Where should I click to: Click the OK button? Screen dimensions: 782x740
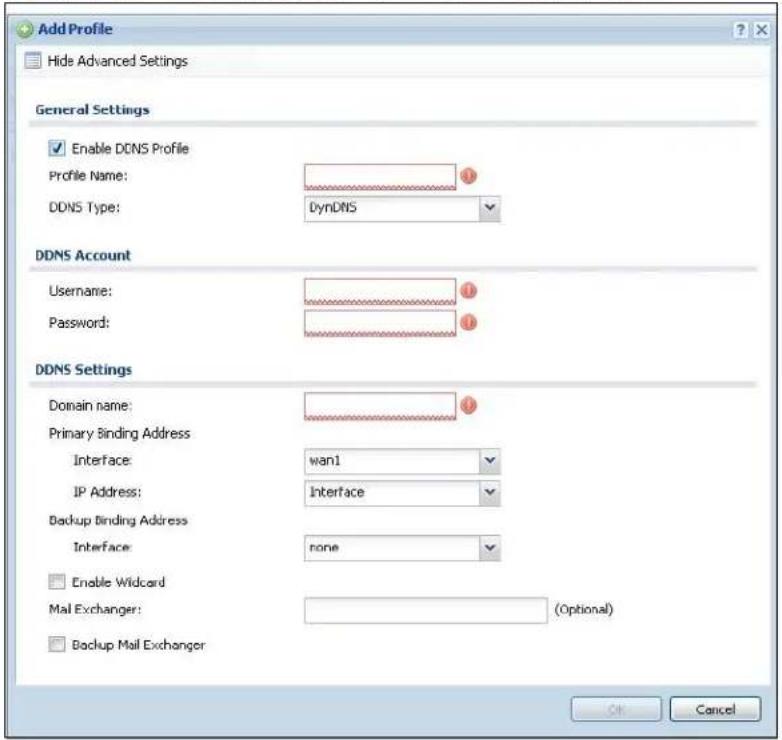click(x=616, y=709)
